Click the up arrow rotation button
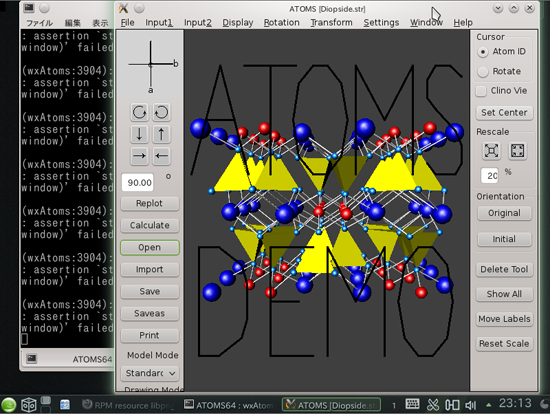 pos(161,134)
